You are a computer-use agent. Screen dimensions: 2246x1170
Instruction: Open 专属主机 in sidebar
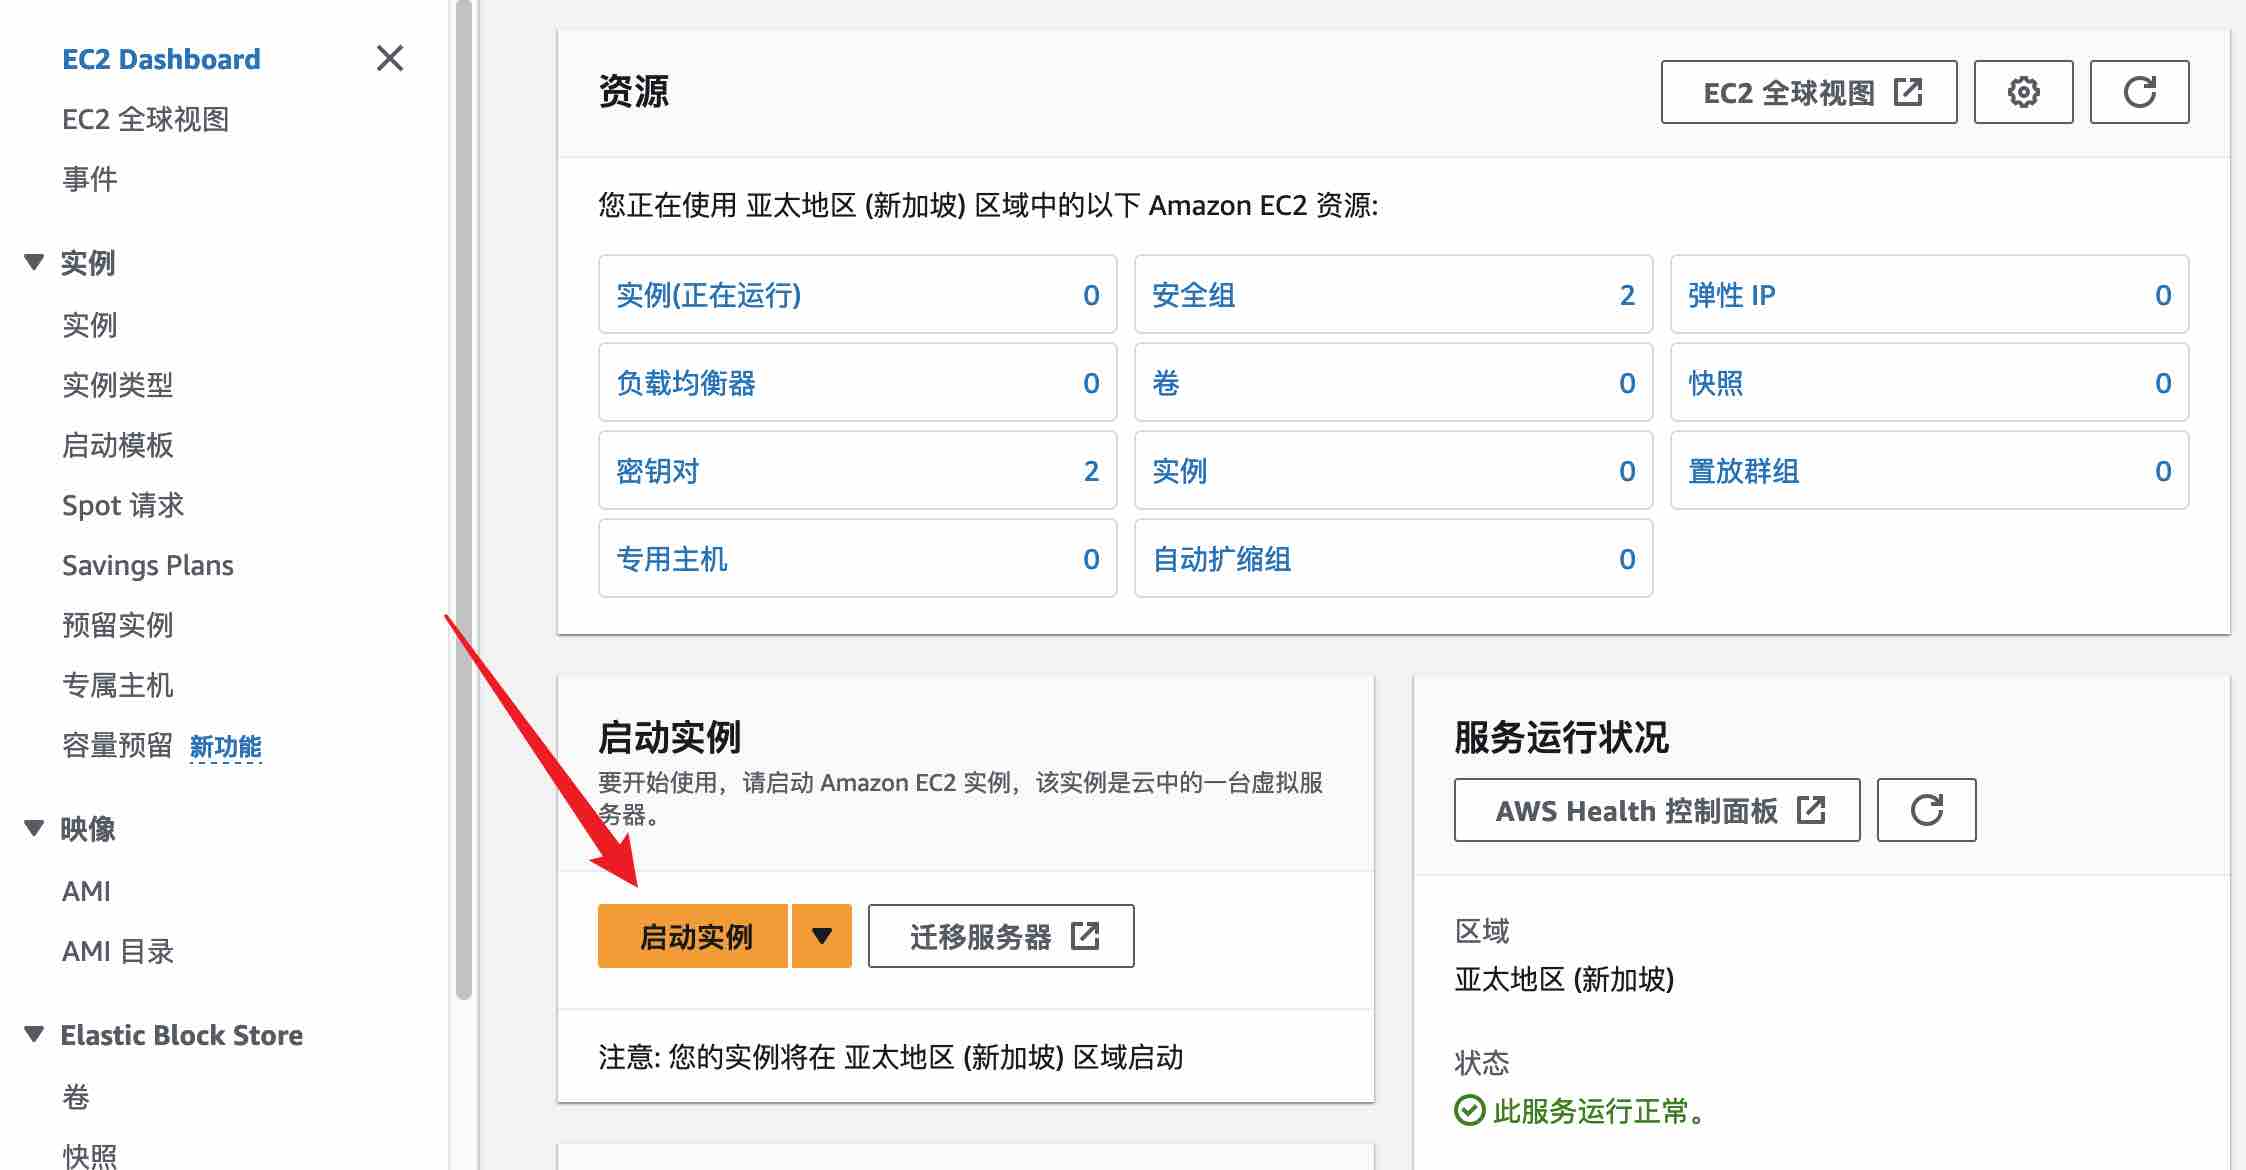[x=118, y=685]
